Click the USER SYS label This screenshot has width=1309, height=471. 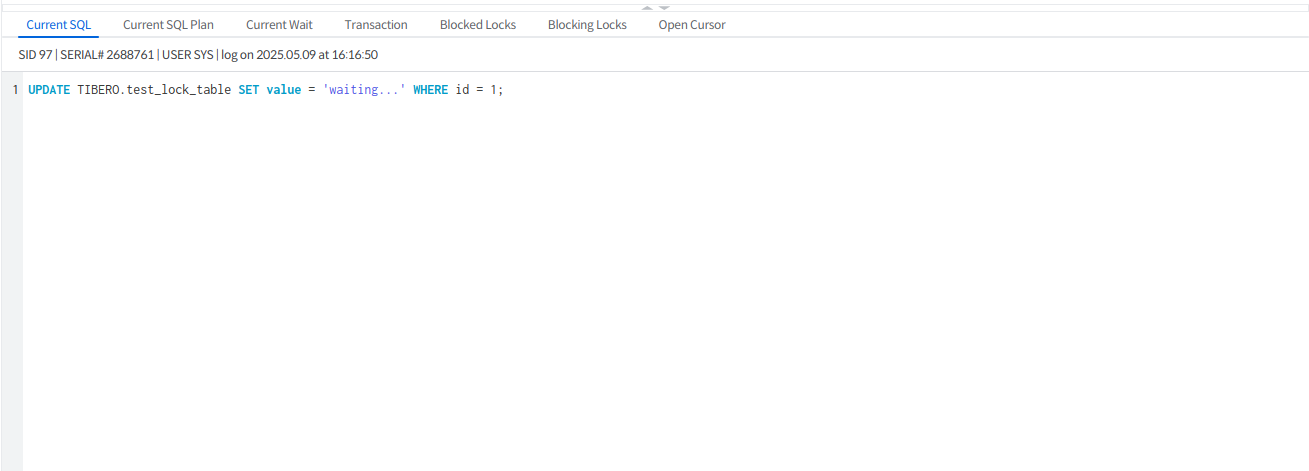click(x=187, y=55)
